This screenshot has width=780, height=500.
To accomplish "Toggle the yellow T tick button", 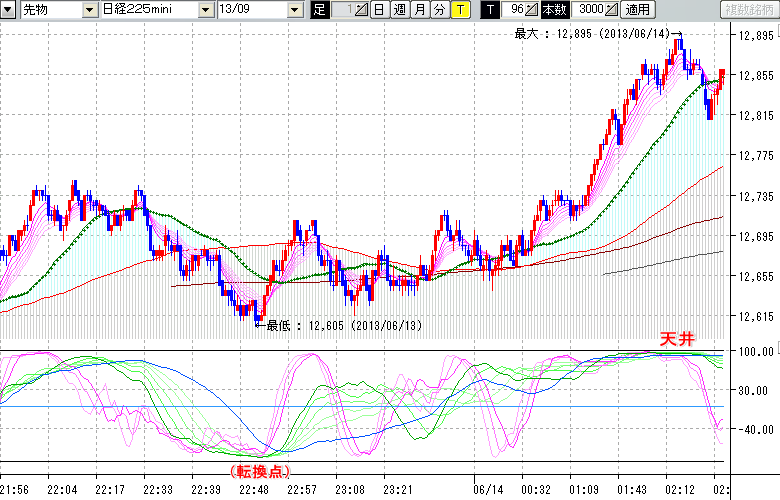I will click(459, 9).
